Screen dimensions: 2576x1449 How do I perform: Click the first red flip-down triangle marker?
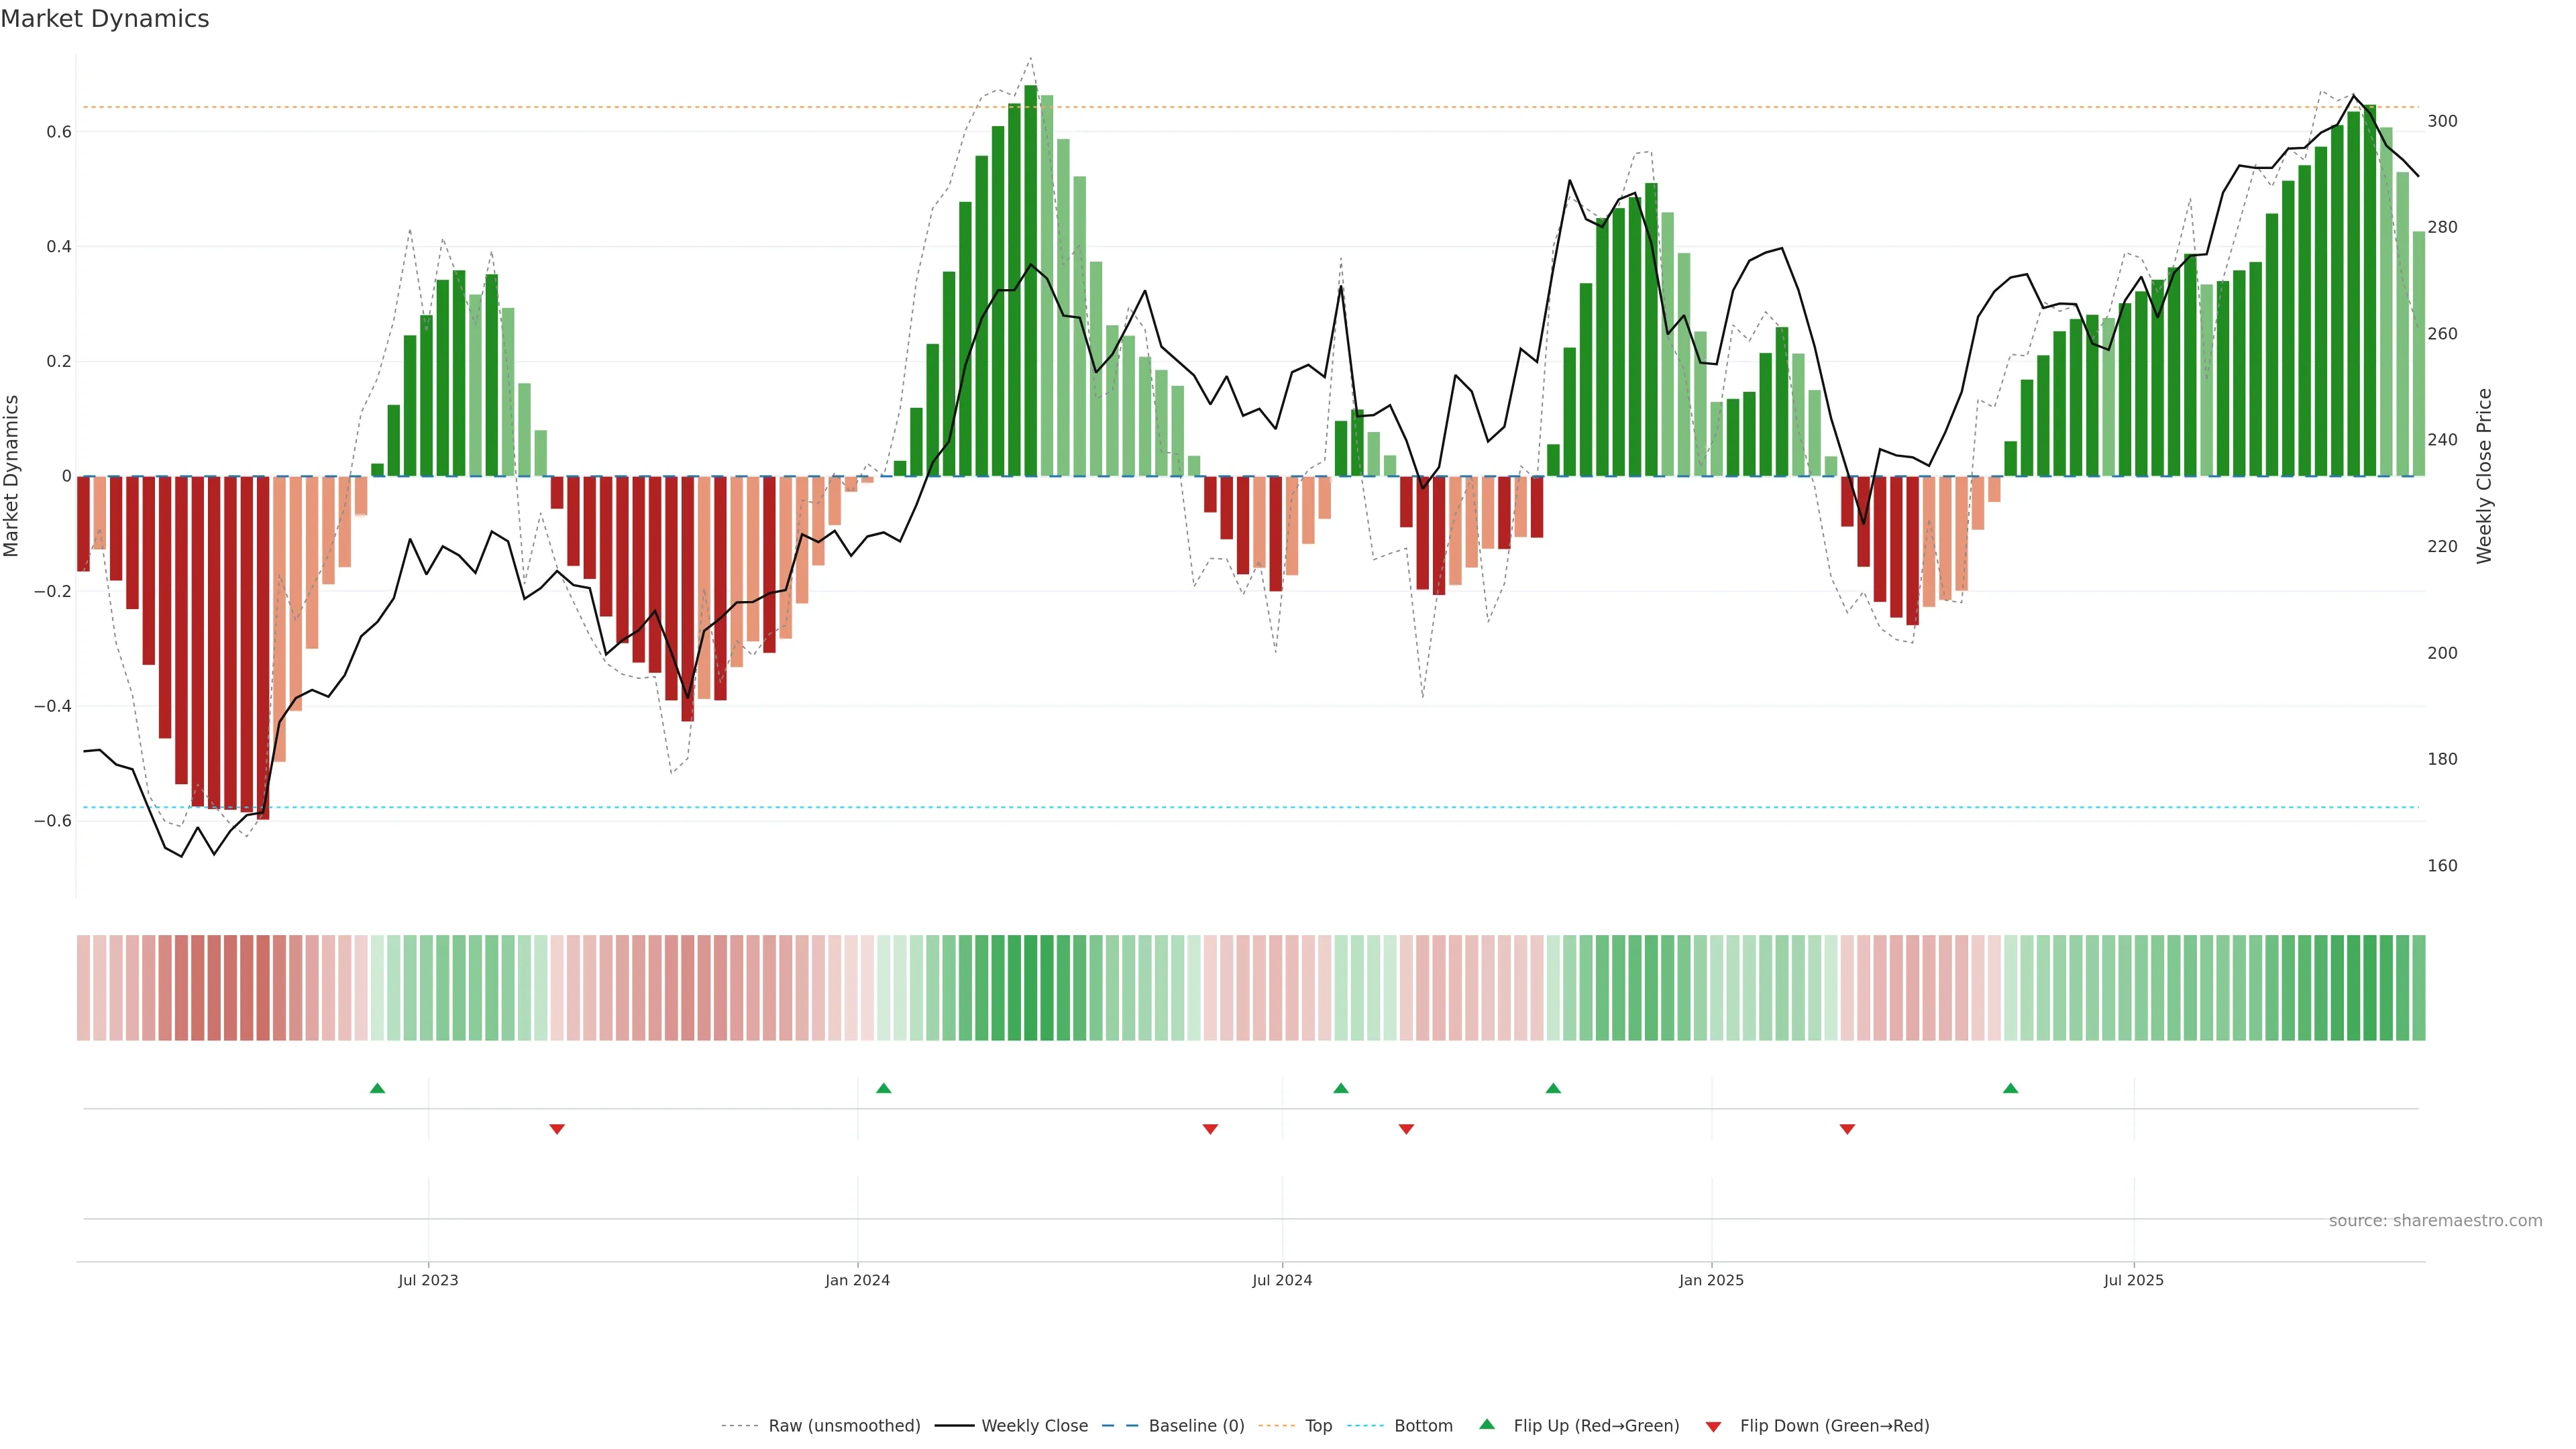point(557,1129)
